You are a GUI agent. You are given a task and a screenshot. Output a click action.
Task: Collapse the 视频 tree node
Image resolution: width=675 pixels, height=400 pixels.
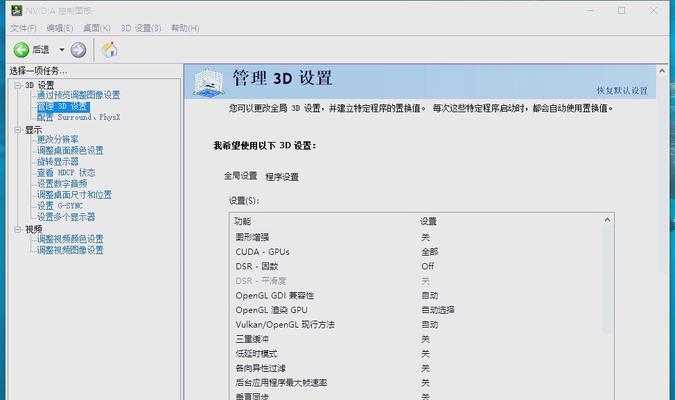coord(18,229)
